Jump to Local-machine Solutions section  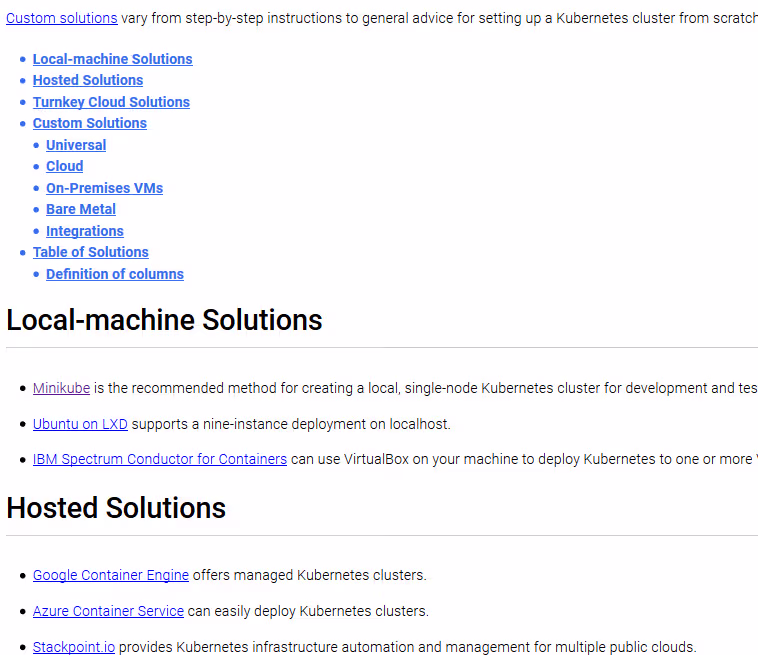[x=112, y=59]
